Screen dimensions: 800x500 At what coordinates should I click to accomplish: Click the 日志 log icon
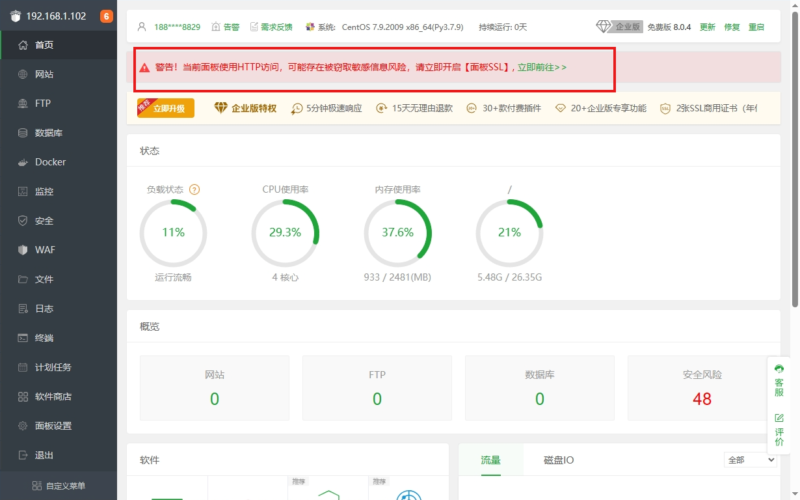tap(22, 309)
